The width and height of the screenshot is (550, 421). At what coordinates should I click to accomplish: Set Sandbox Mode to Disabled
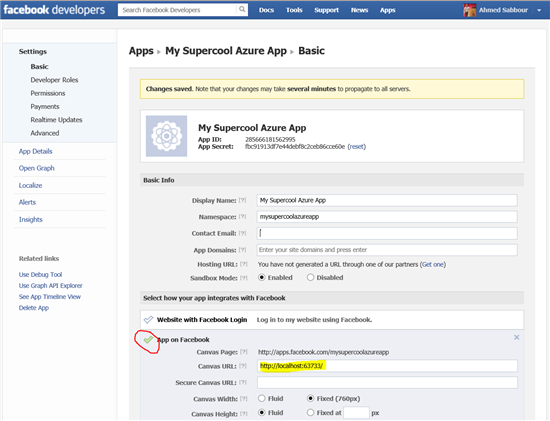coord(310,278)
